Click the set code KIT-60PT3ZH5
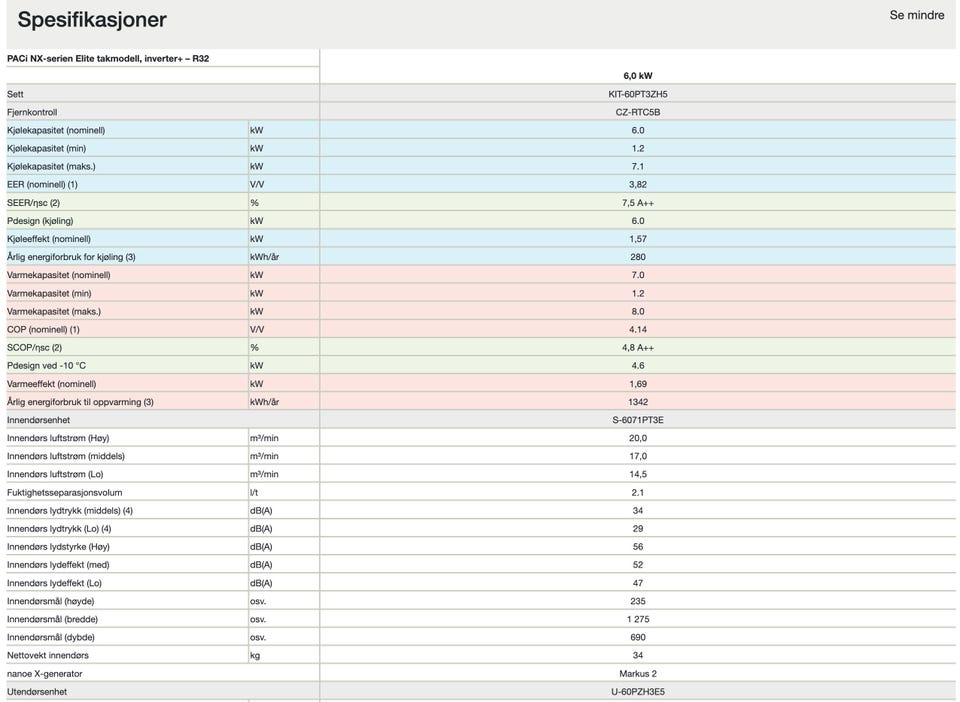The width and height of the screenshot is (960, 702). point(637,94)
